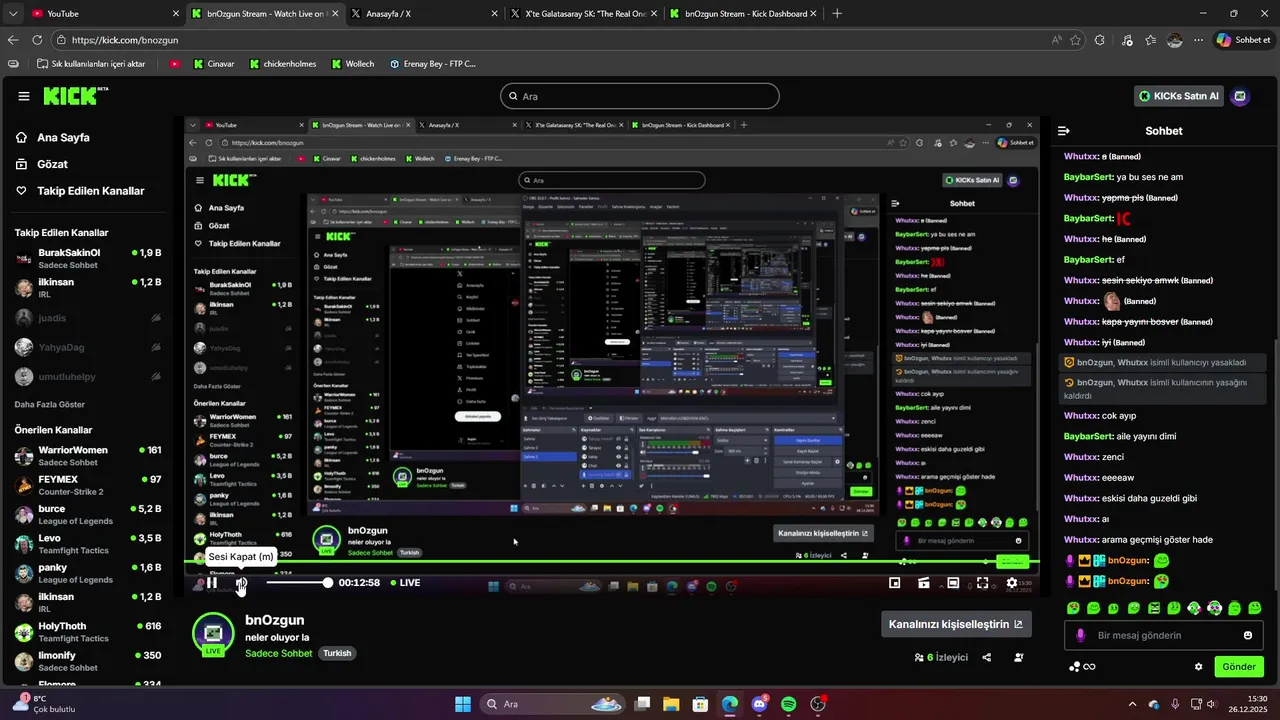
Task: Click the purple microphone icon in chat input
Action: (x=1080, y=635)
